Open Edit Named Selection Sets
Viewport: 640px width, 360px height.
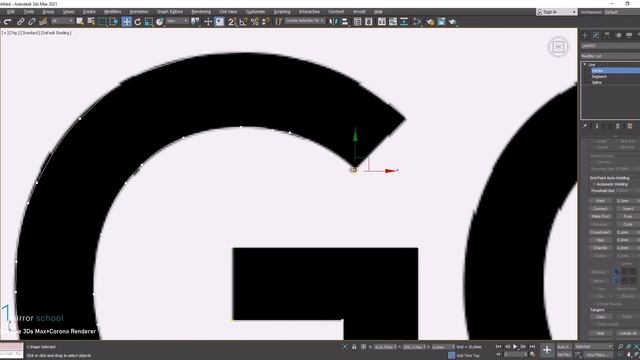click(x=278, y=22)
